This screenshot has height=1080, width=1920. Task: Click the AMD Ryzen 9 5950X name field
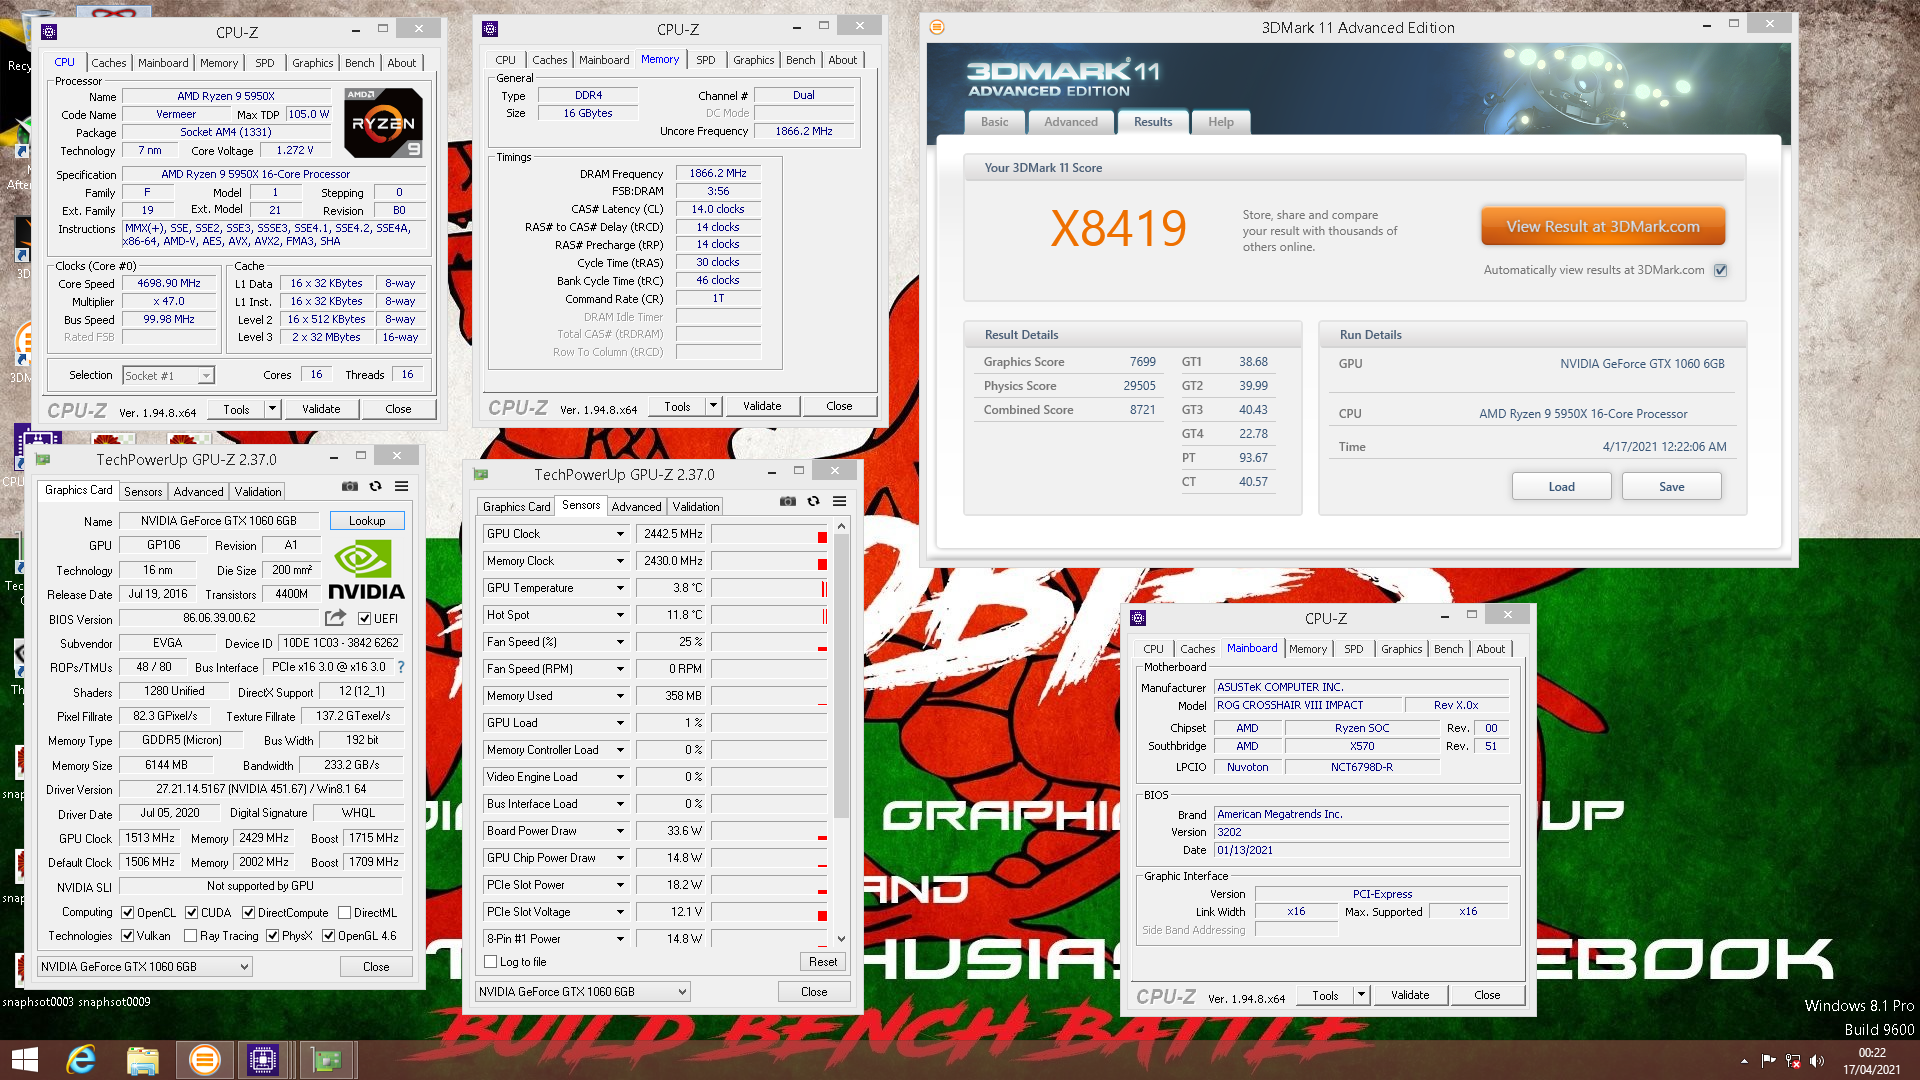tap(226, 97)
